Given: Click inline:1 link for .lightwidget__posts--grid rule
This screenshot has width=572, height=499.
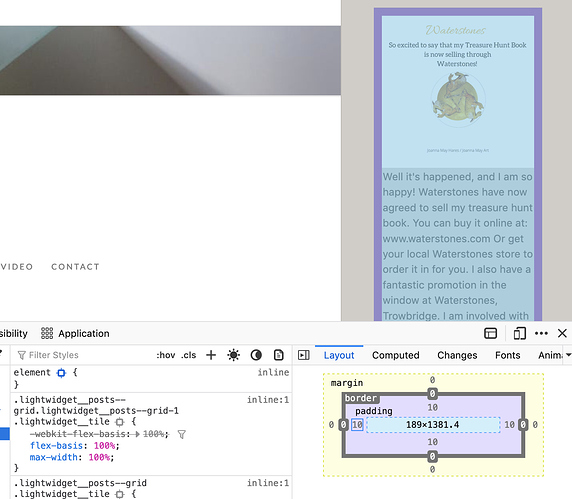Looking at the screenshot, I should click(x=268, y=483).
